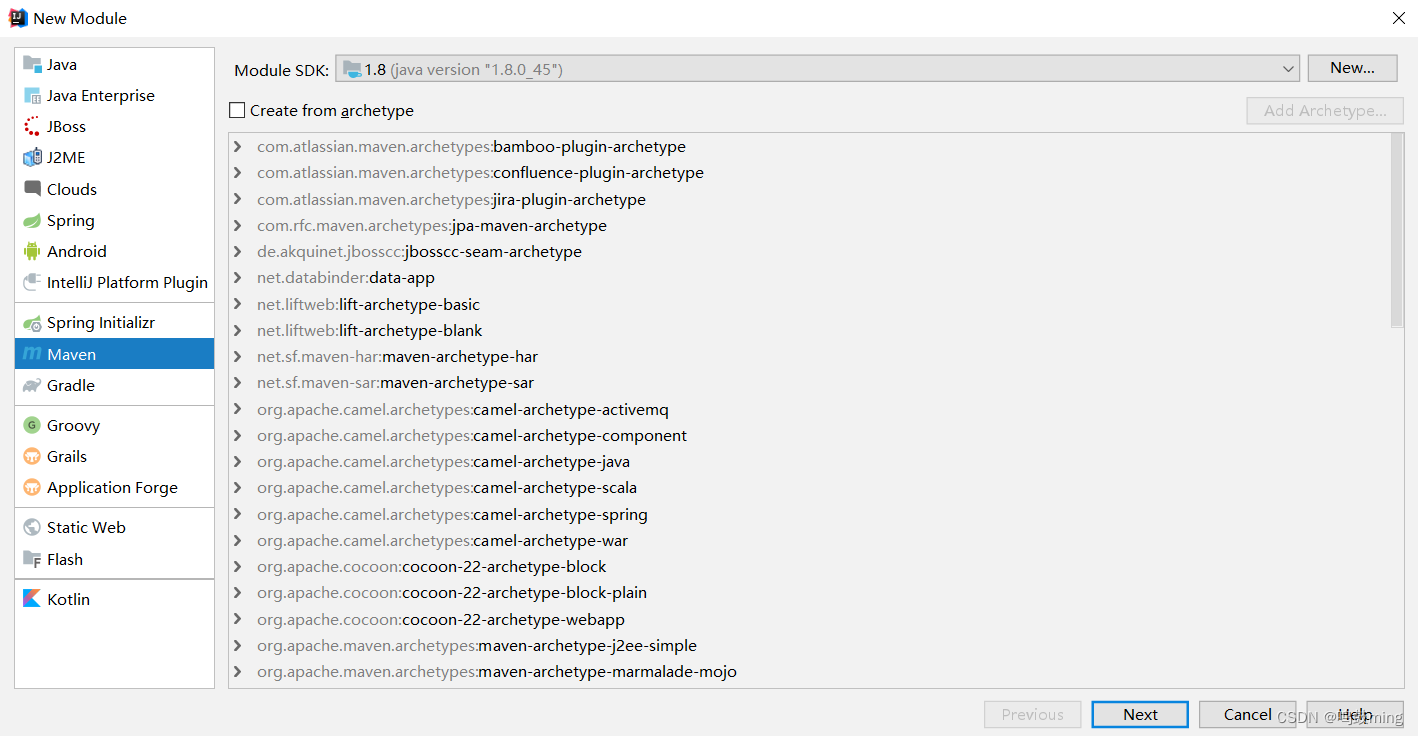Image resolution: width=1418 pixels, height=736 pixels.
Task: Click the Java module type icon
Action: (x=32, y=64)
